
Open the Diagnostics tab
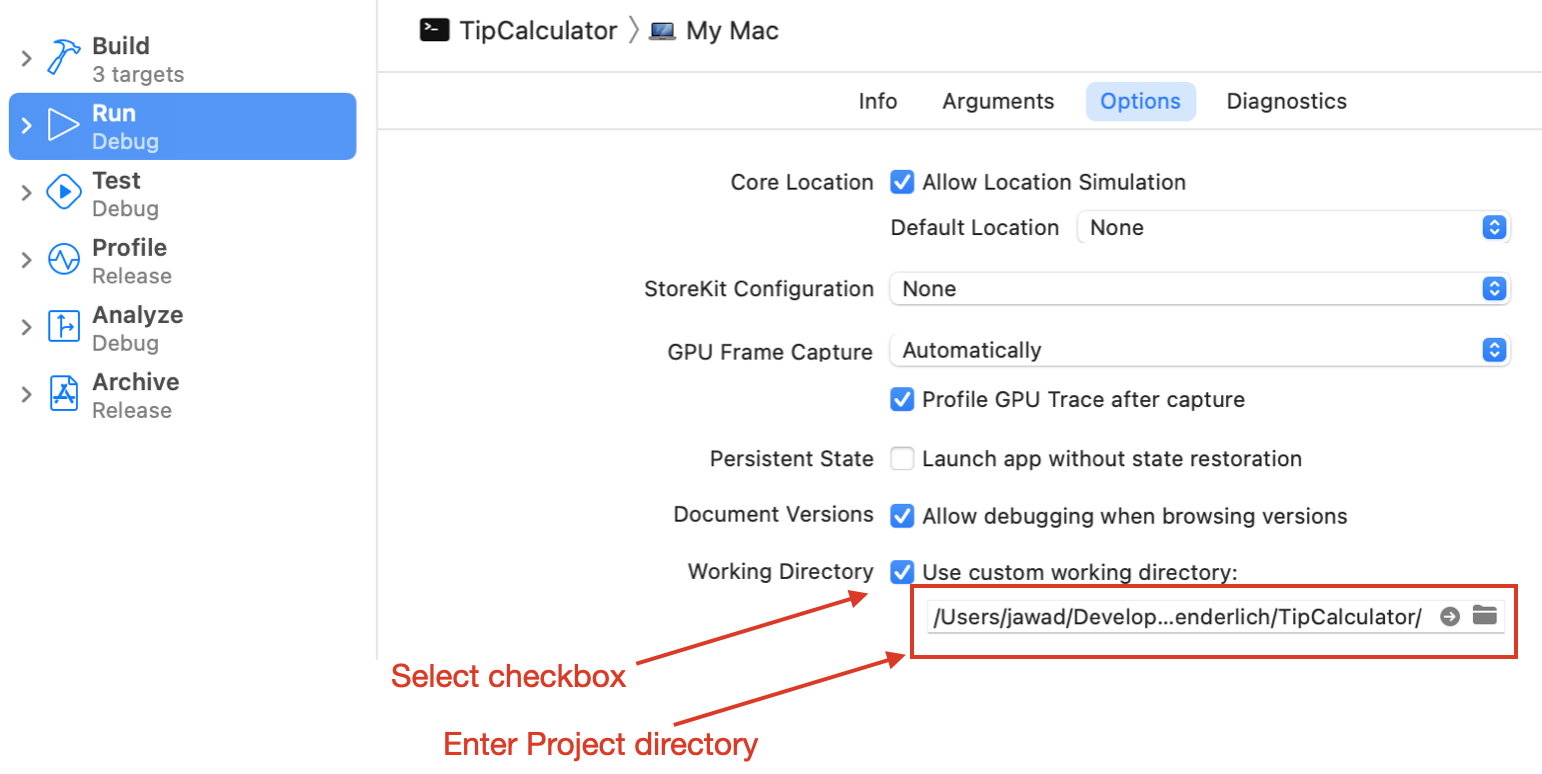click(1286, 101)
